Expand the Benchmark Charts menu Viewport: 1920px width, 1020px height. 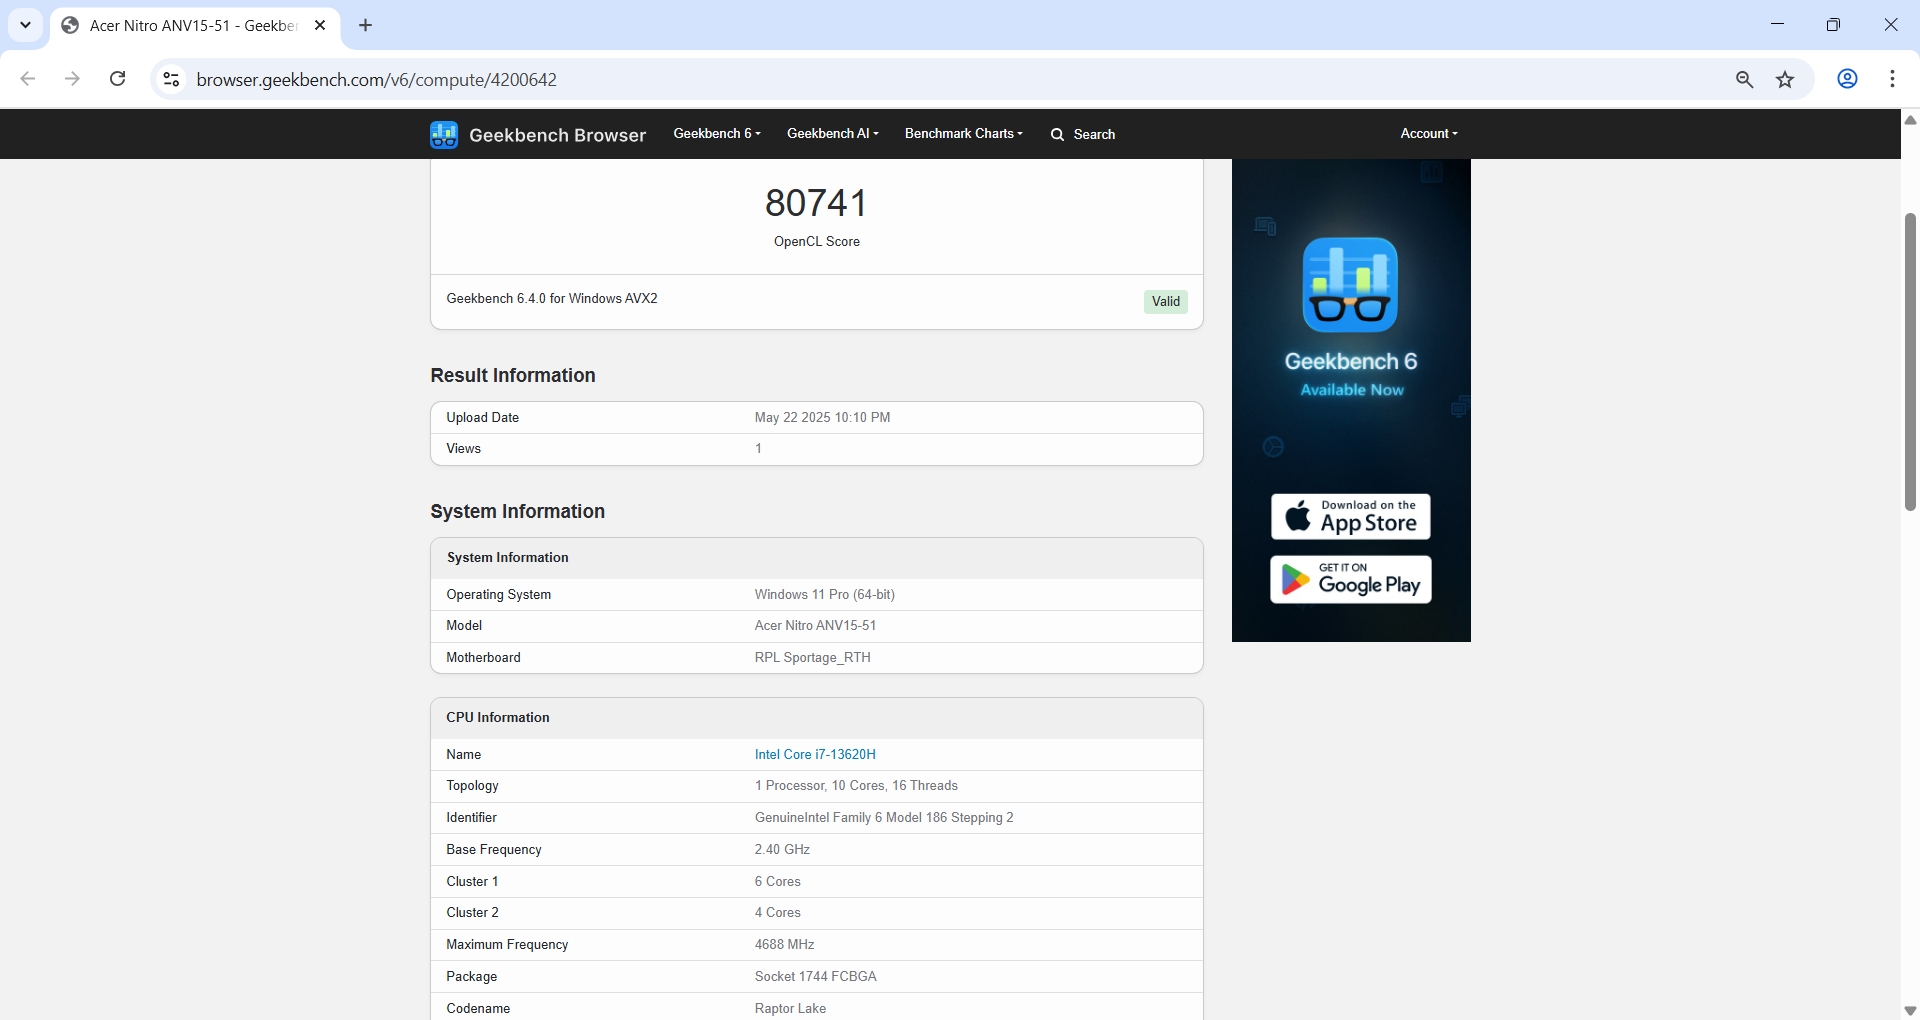[x=964, y=133]
